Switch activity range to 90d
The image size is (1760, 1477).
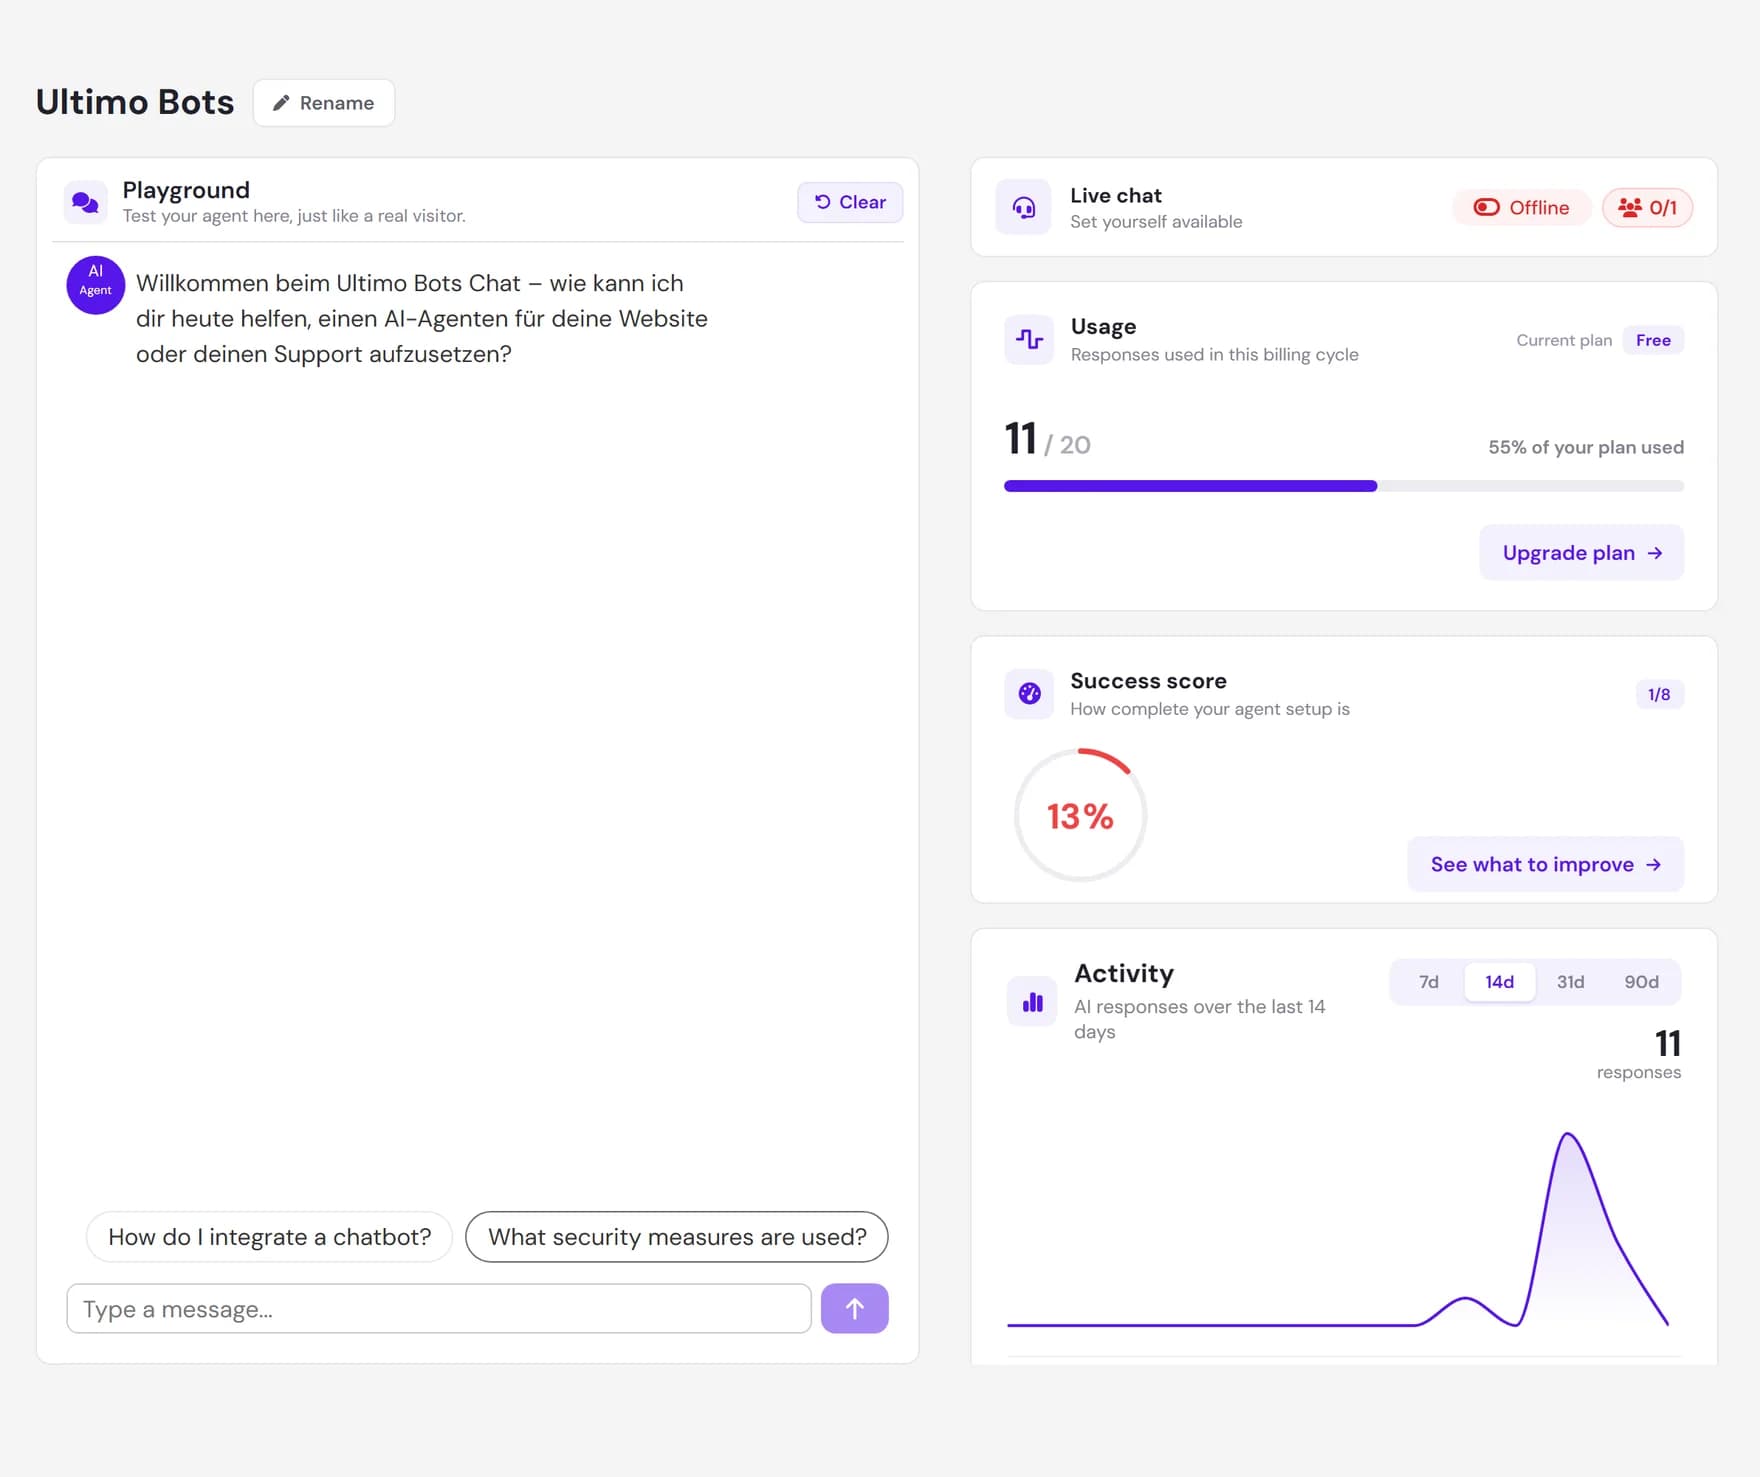1641,982
